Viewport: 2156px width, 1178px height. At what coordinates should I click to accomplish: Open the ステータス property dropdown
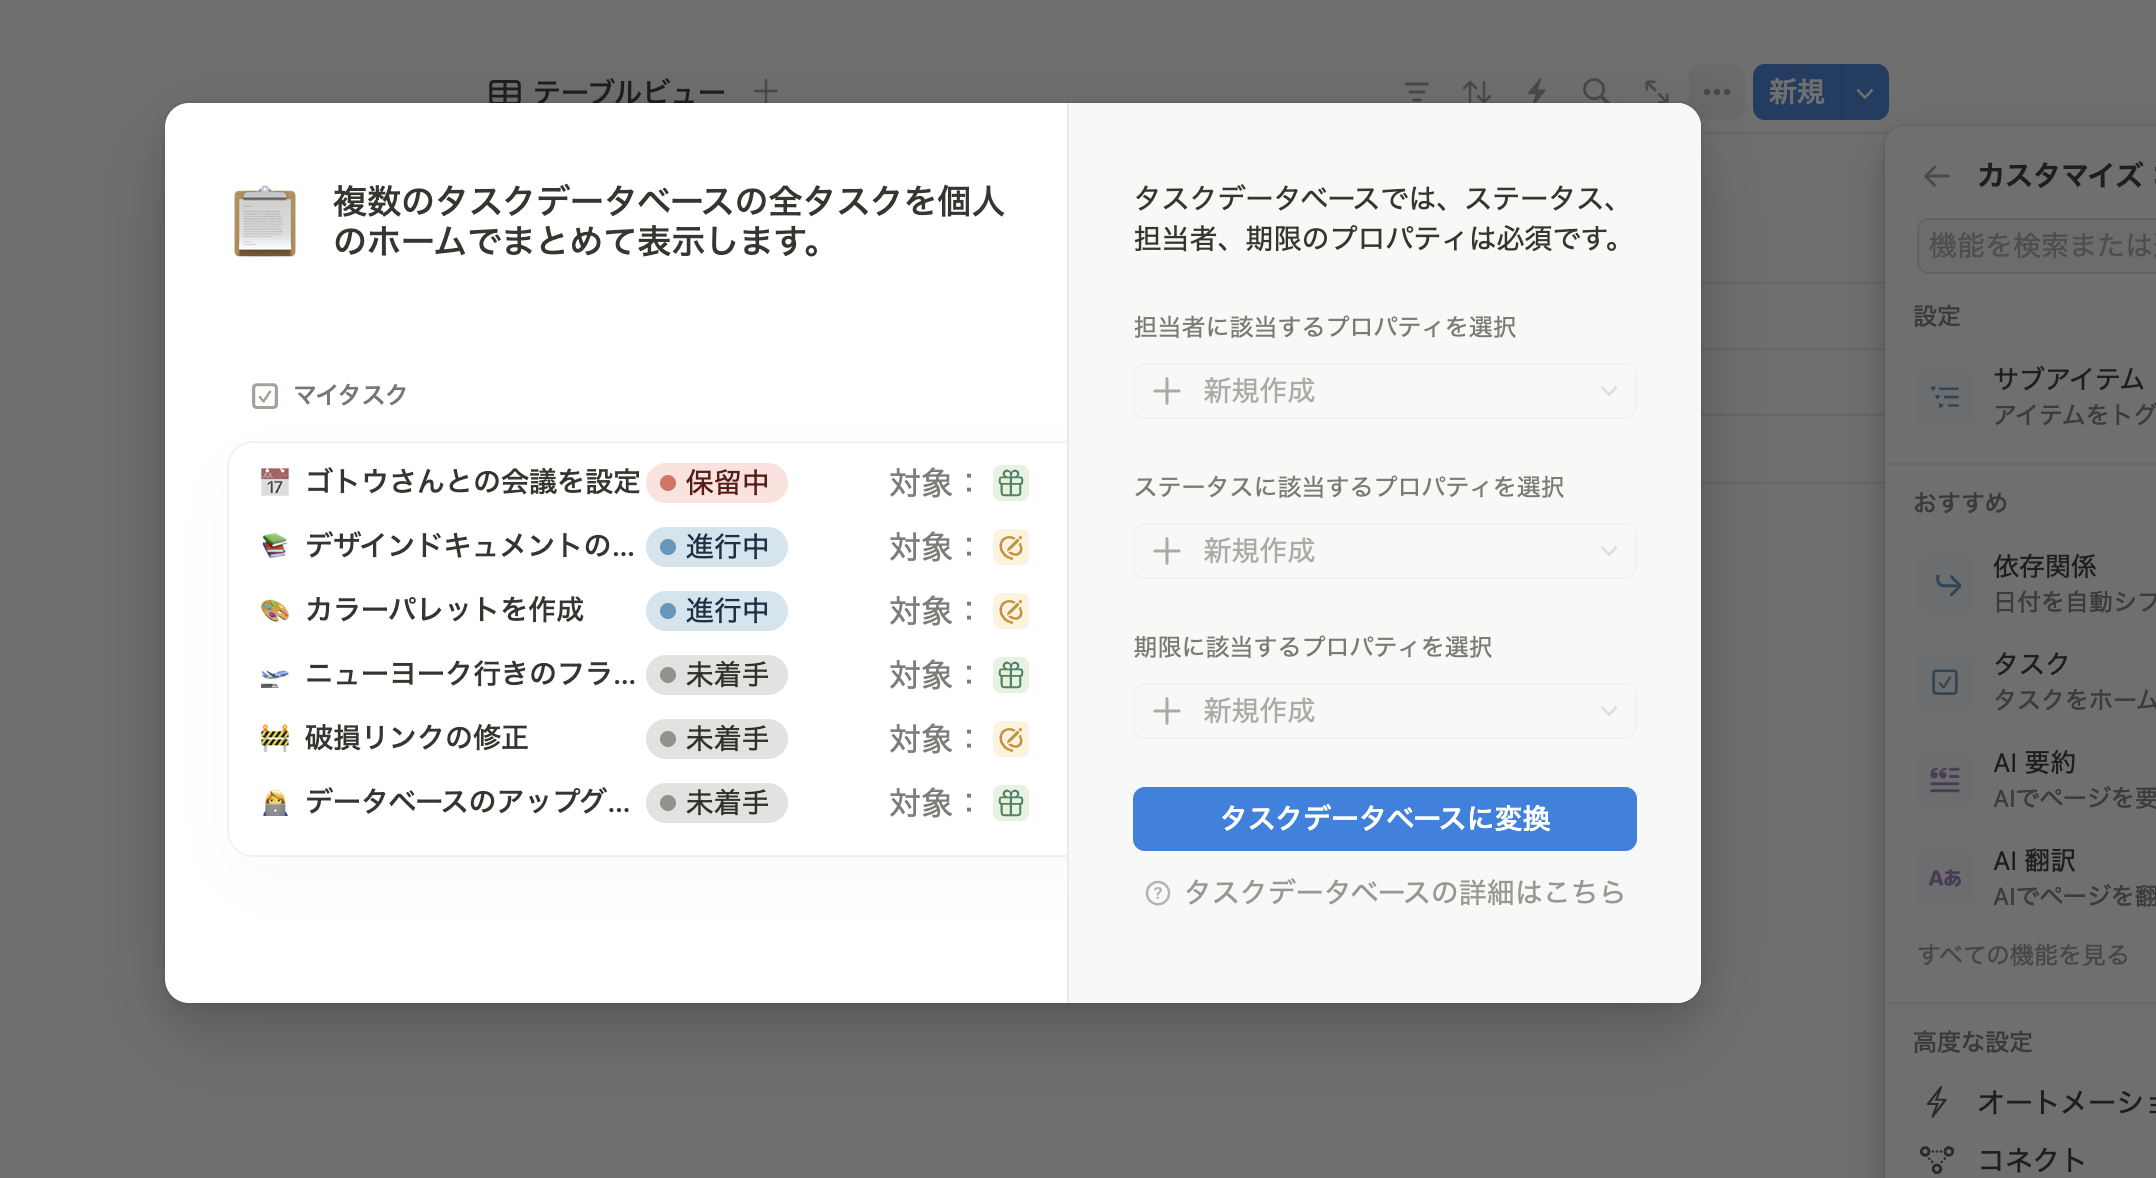point(1384,551)
